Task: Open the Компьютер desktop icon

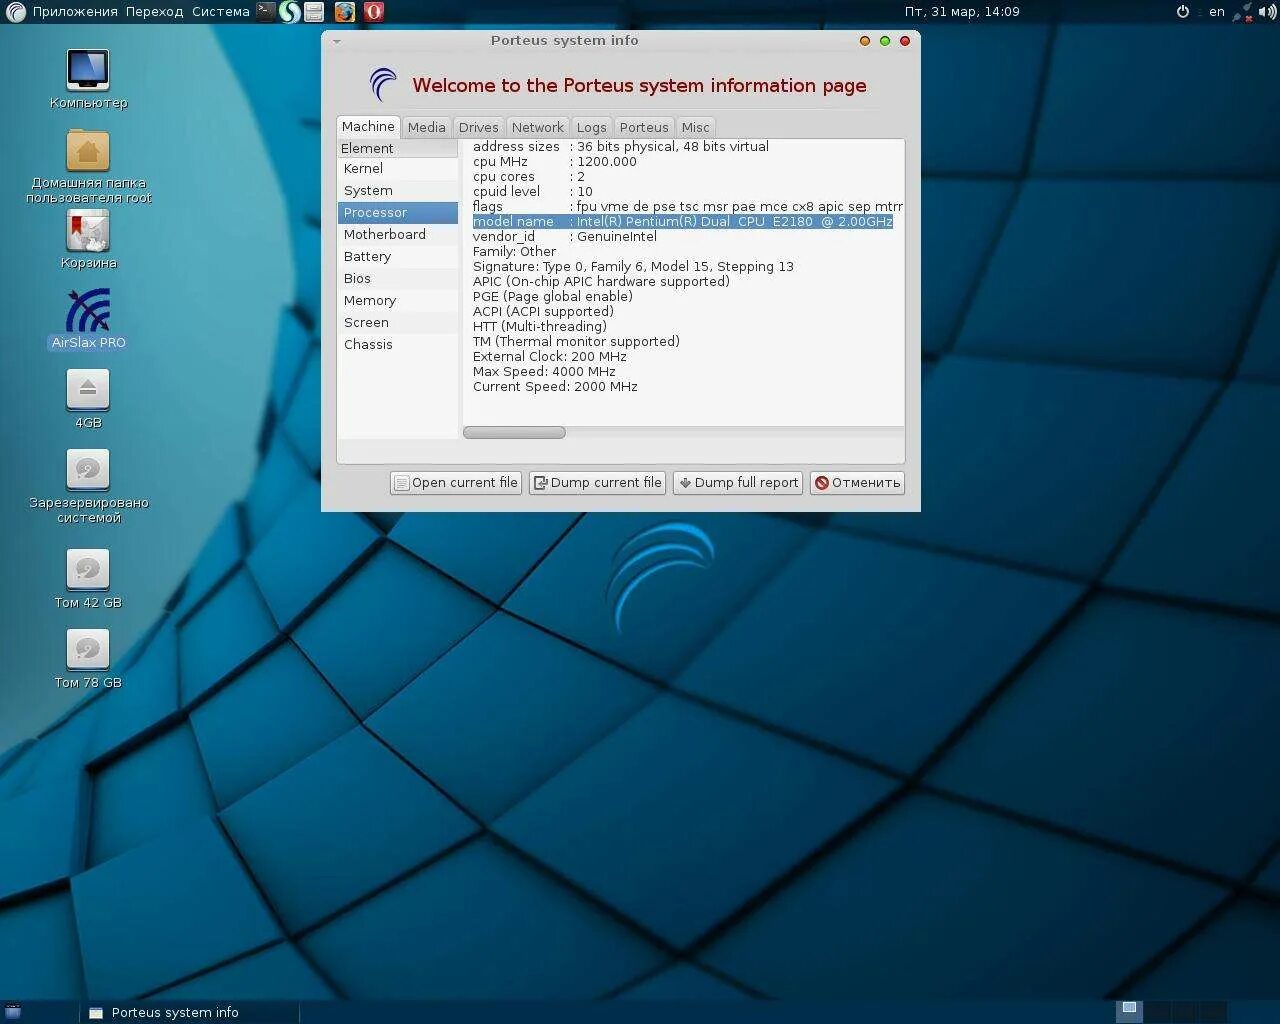Action: tap(88, 78)
